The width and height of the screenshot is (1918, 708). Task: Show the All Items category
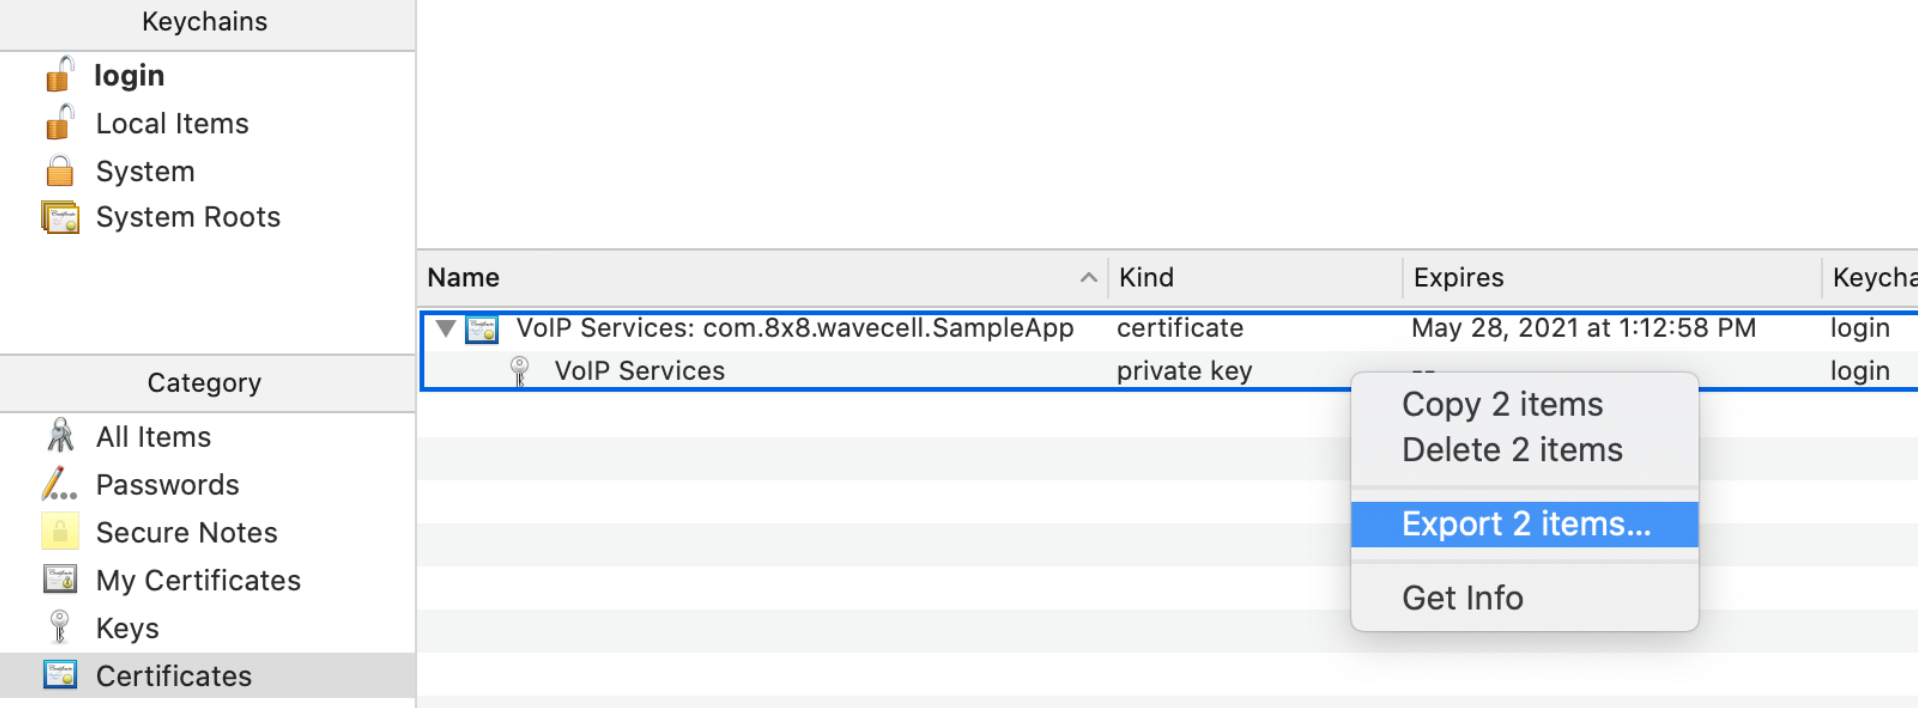tap(153, 437)
